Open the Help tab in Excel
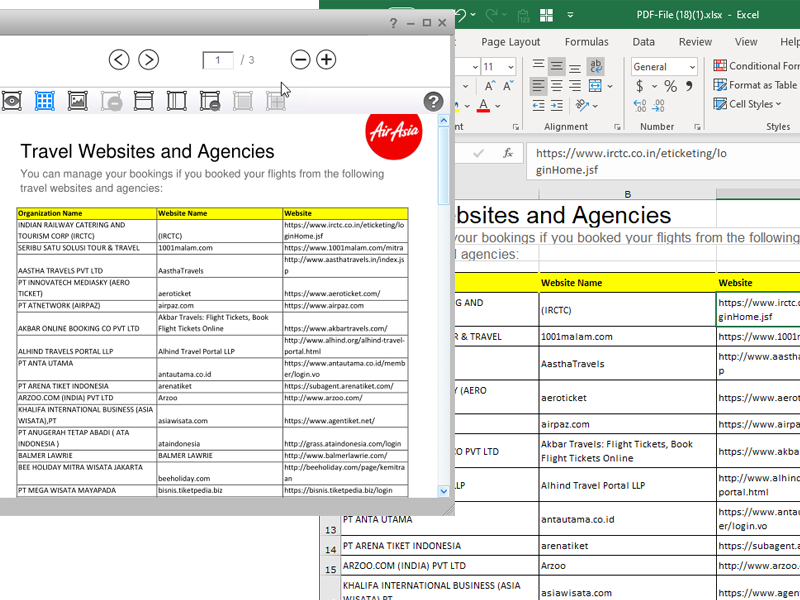 tap(789, 42)
